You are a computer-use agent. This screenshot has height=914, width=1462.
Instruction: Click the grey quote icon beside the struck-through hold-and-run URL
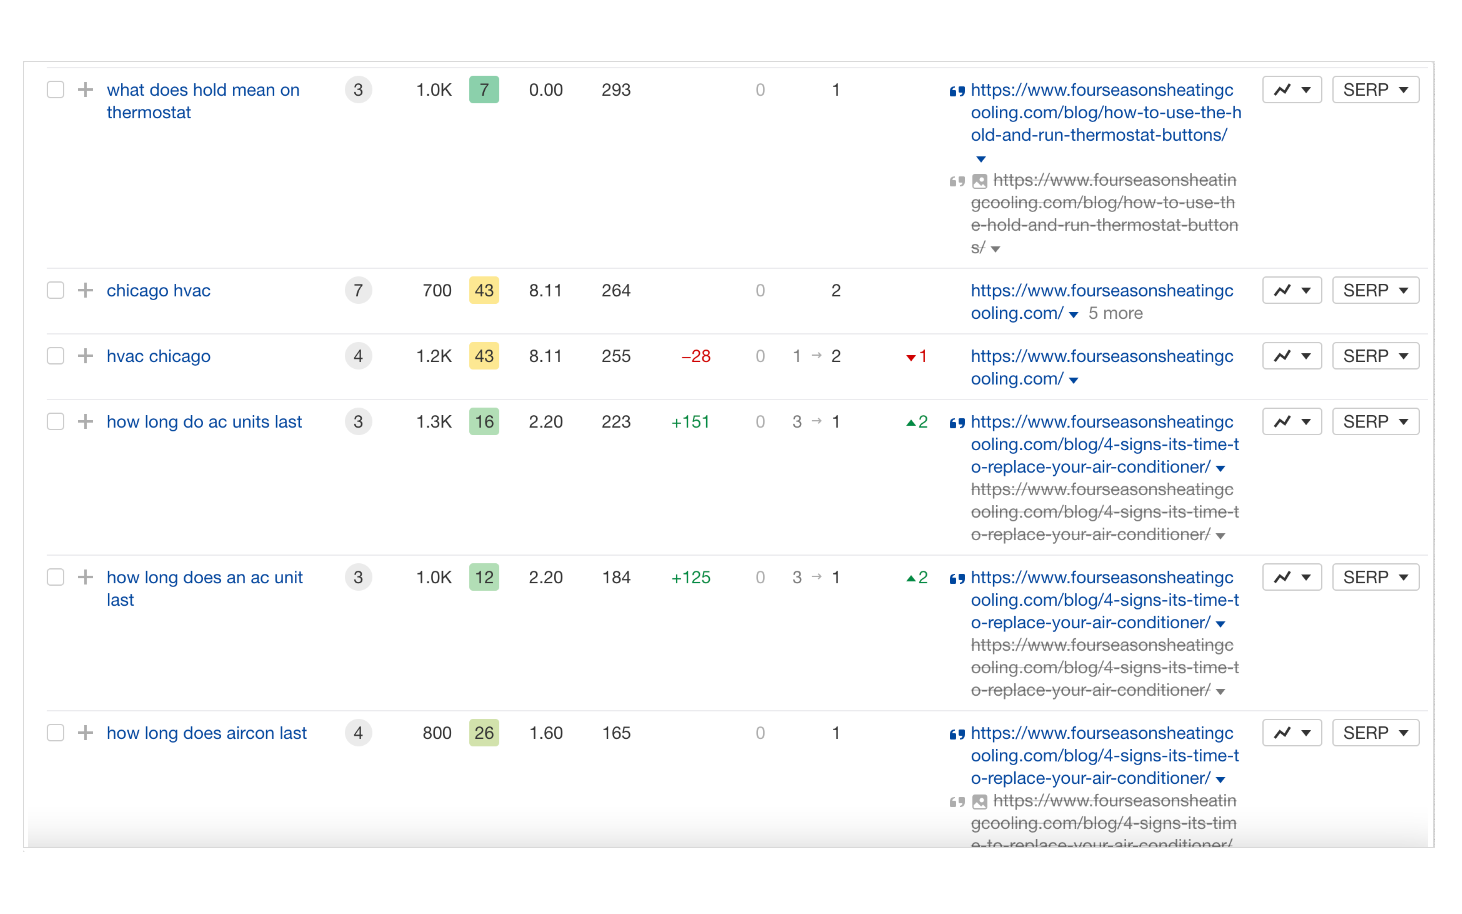click(x=957, y=182)
